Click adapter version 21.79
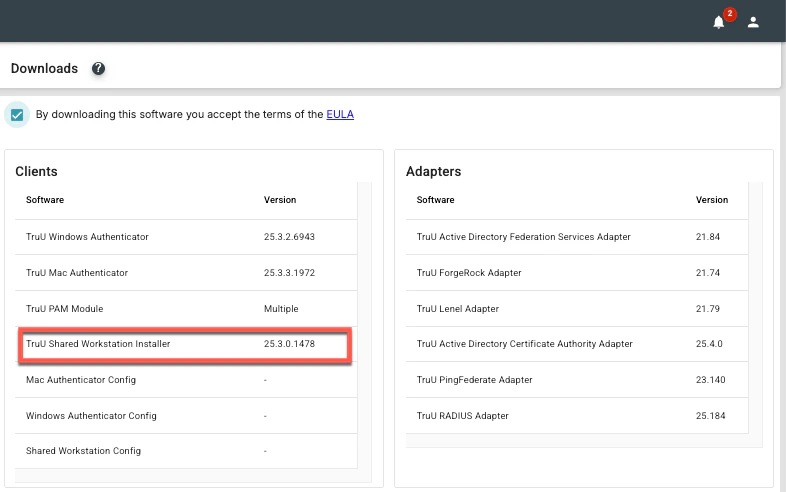The image size is (786, 492). [x=707, y=309]
